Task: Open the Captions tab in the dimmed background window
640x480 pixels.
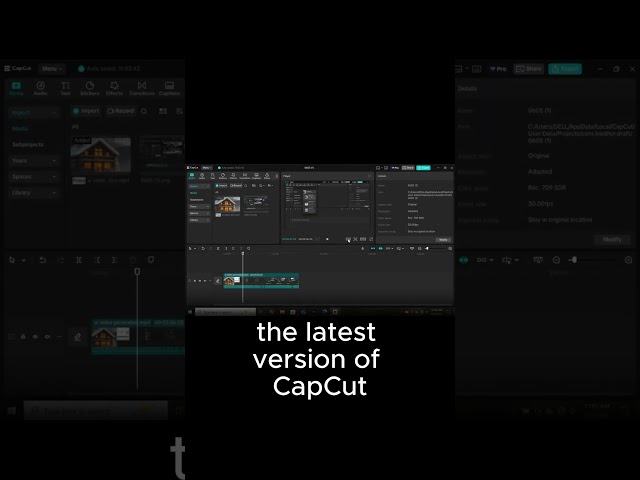Action: click(x=169, y=88)
